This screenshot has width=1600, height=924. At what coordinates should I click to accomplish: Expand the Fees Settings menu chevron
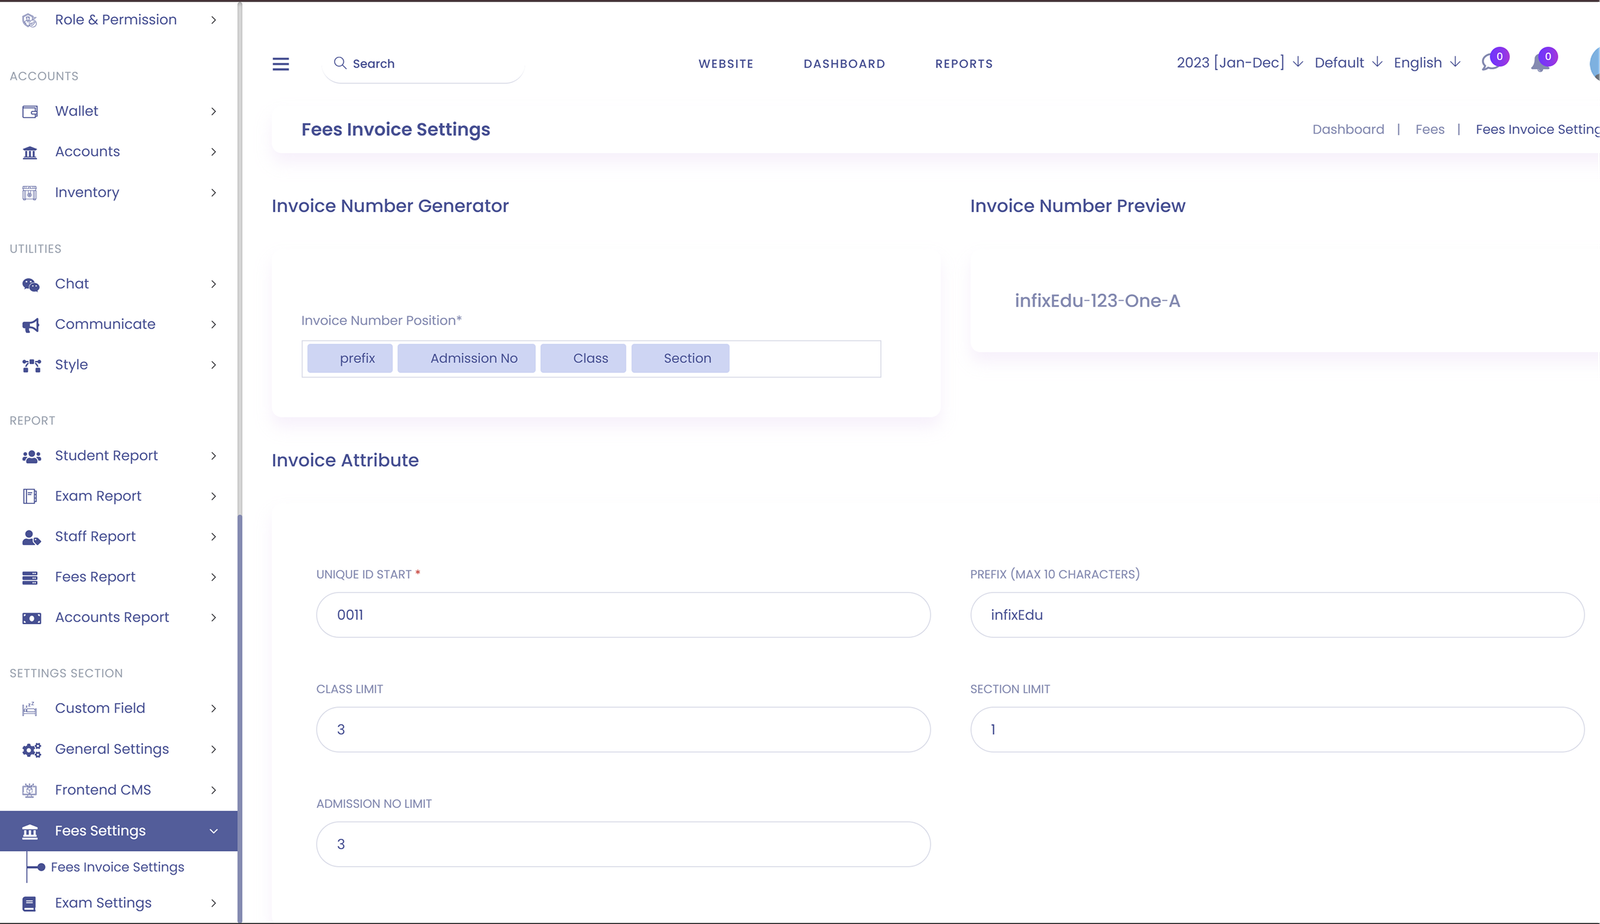pyautogui.click(x=214, y=830)
